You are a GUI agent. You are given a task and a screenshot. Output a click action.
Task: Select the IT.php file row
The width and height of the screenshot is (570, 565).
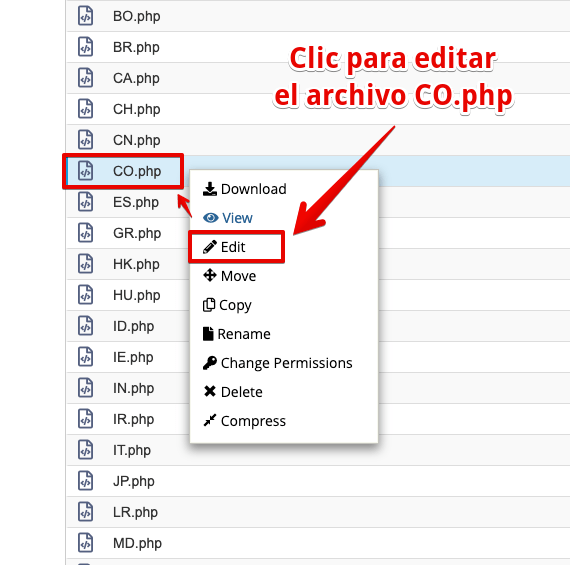tap(318, 450)
